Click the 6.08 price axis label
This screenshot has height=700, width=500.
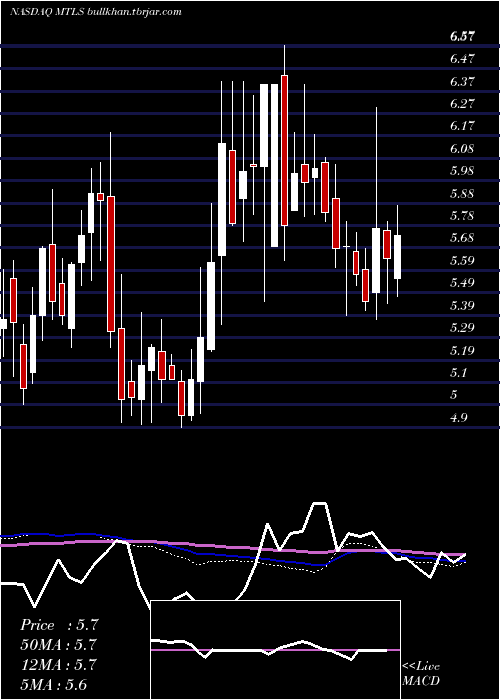(462, 149)
